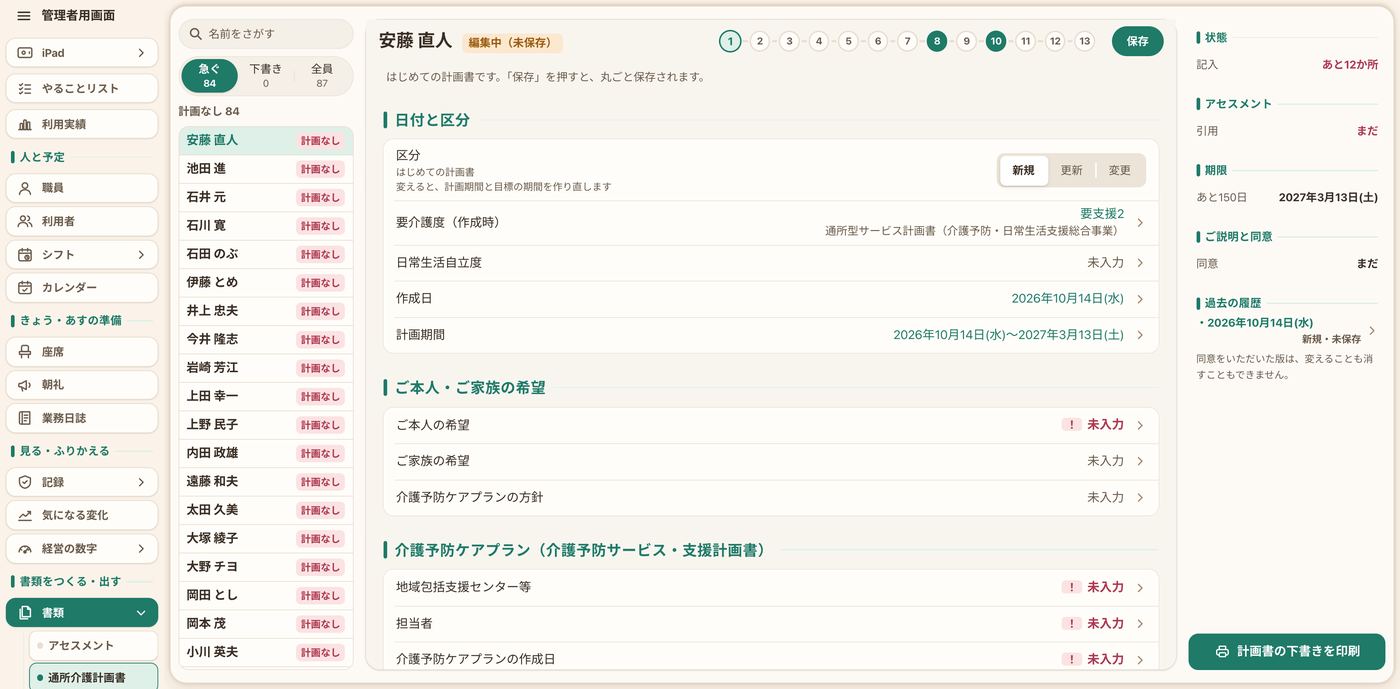Click the カレンダー icon
Screen dimensions: 1400x689
click(25, 288)
